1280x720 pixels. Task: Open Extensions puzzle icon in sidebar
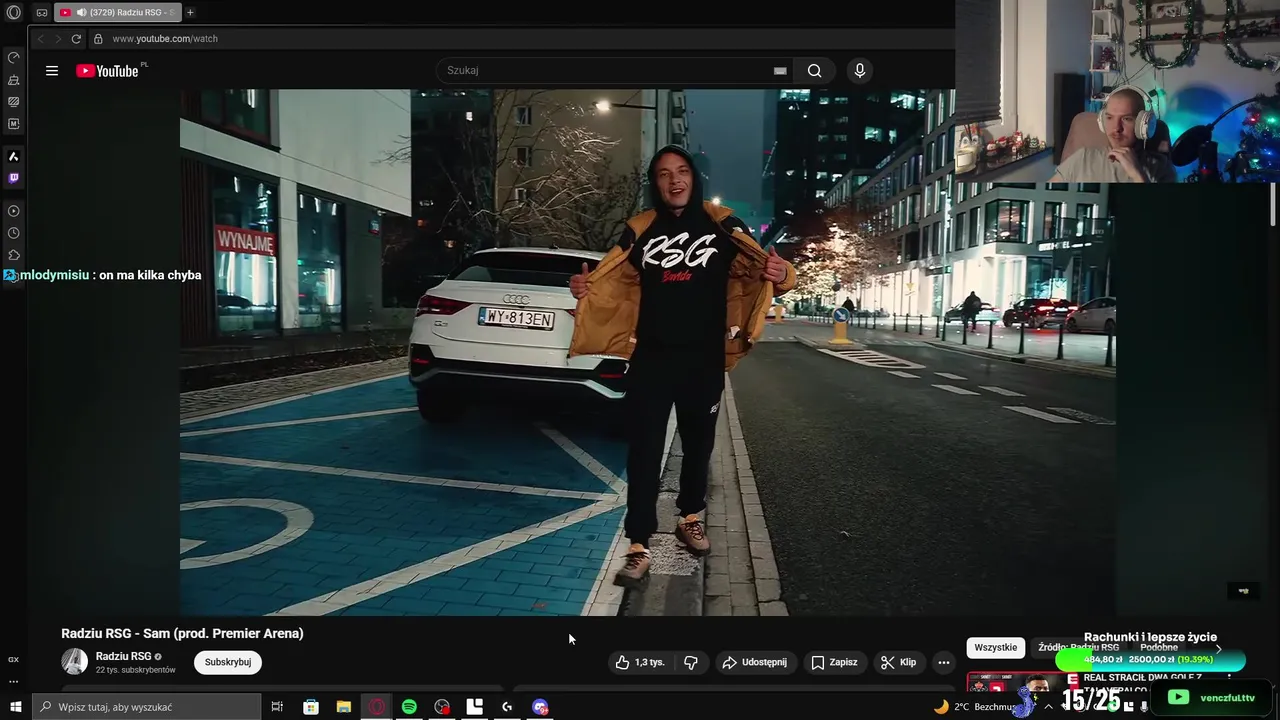click(14, 255)
